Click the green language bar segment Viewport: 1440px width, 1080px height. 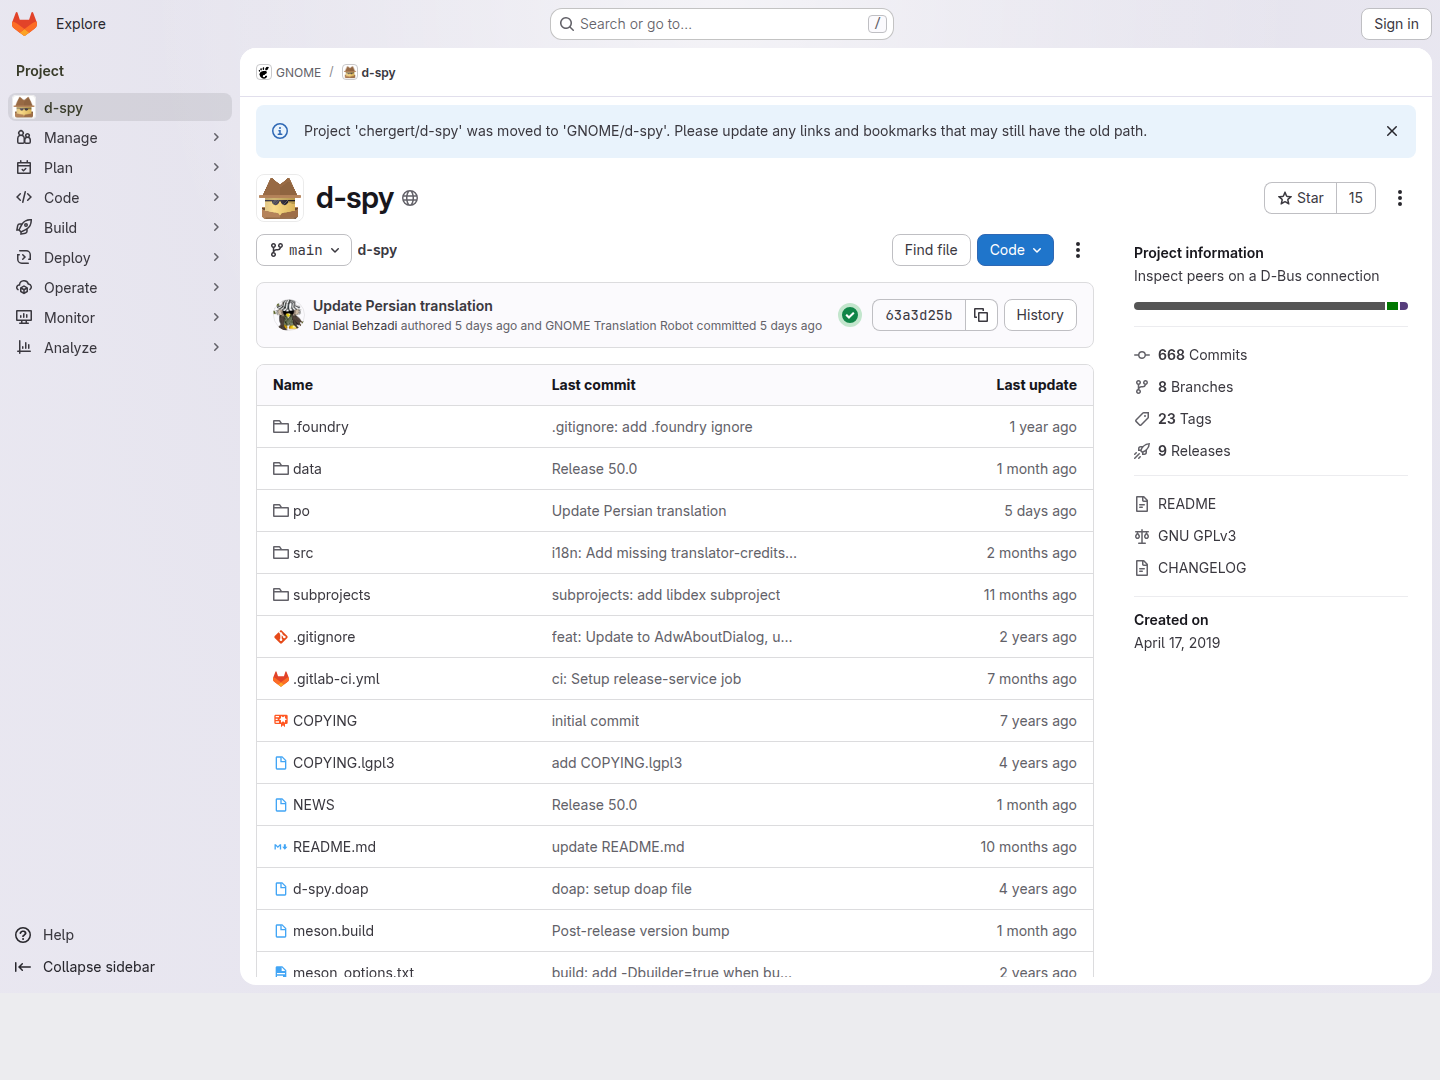click(x=1392, y=306)
